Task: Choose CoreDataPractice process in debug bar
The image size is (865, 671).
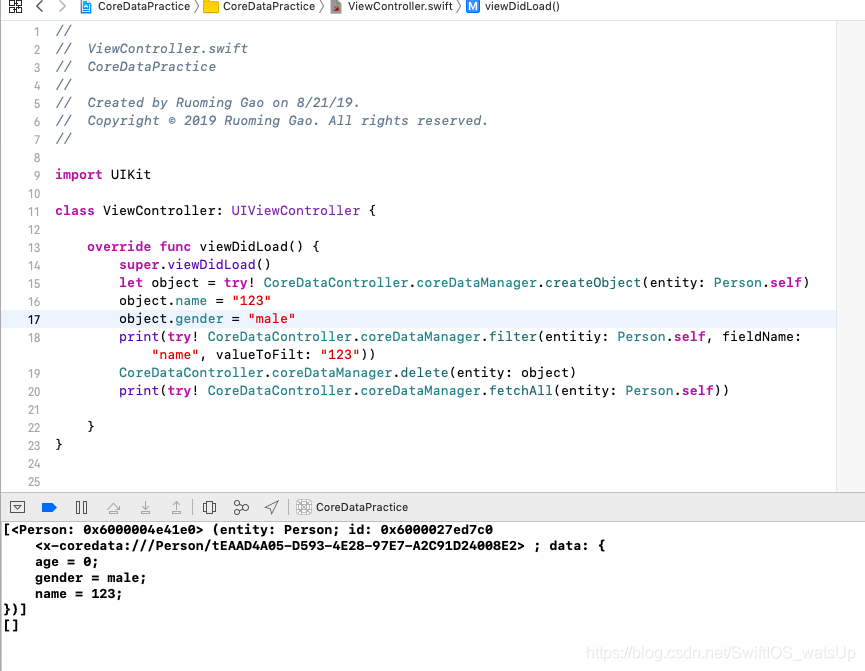Action: point(361,507)
